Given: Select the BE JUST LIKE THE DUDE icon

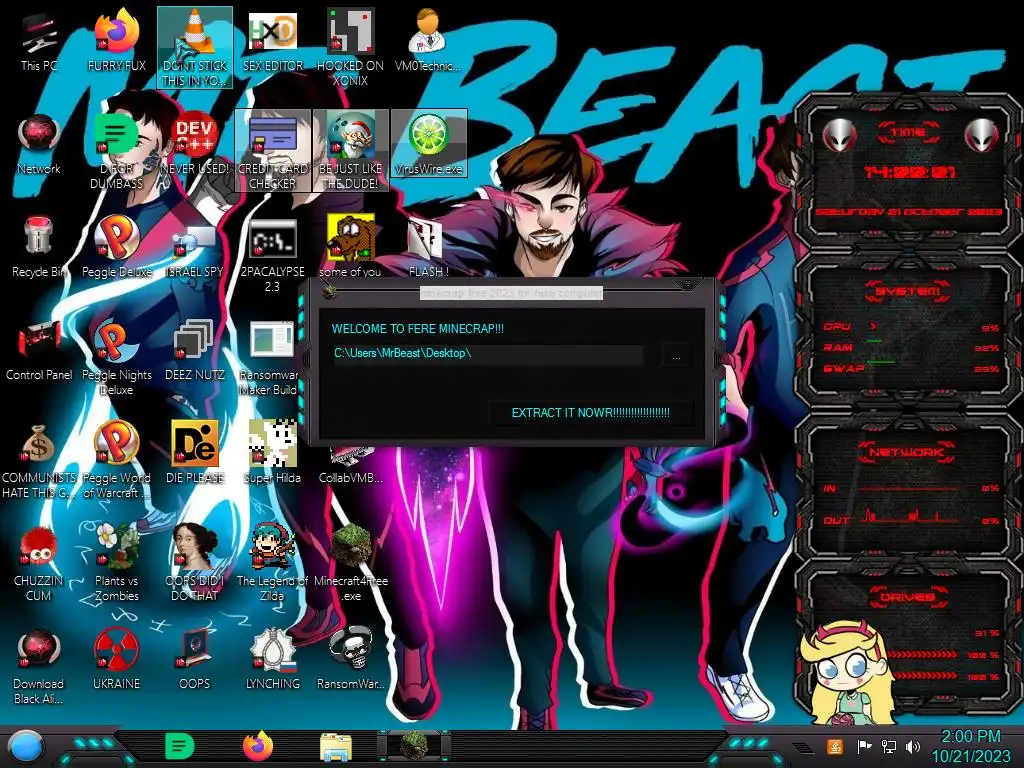Looking at the screenshot, I should (x=351, y=151).
